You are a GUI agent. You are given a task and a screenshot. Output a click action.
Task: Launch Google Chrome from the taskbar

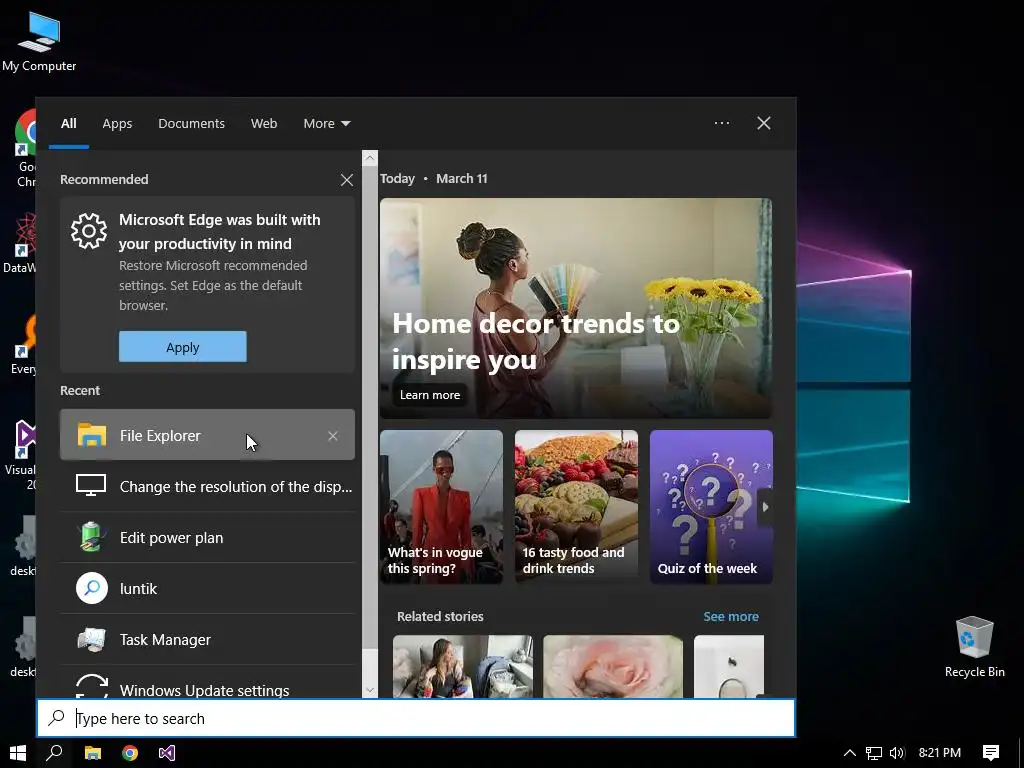(x=130, y=753)
